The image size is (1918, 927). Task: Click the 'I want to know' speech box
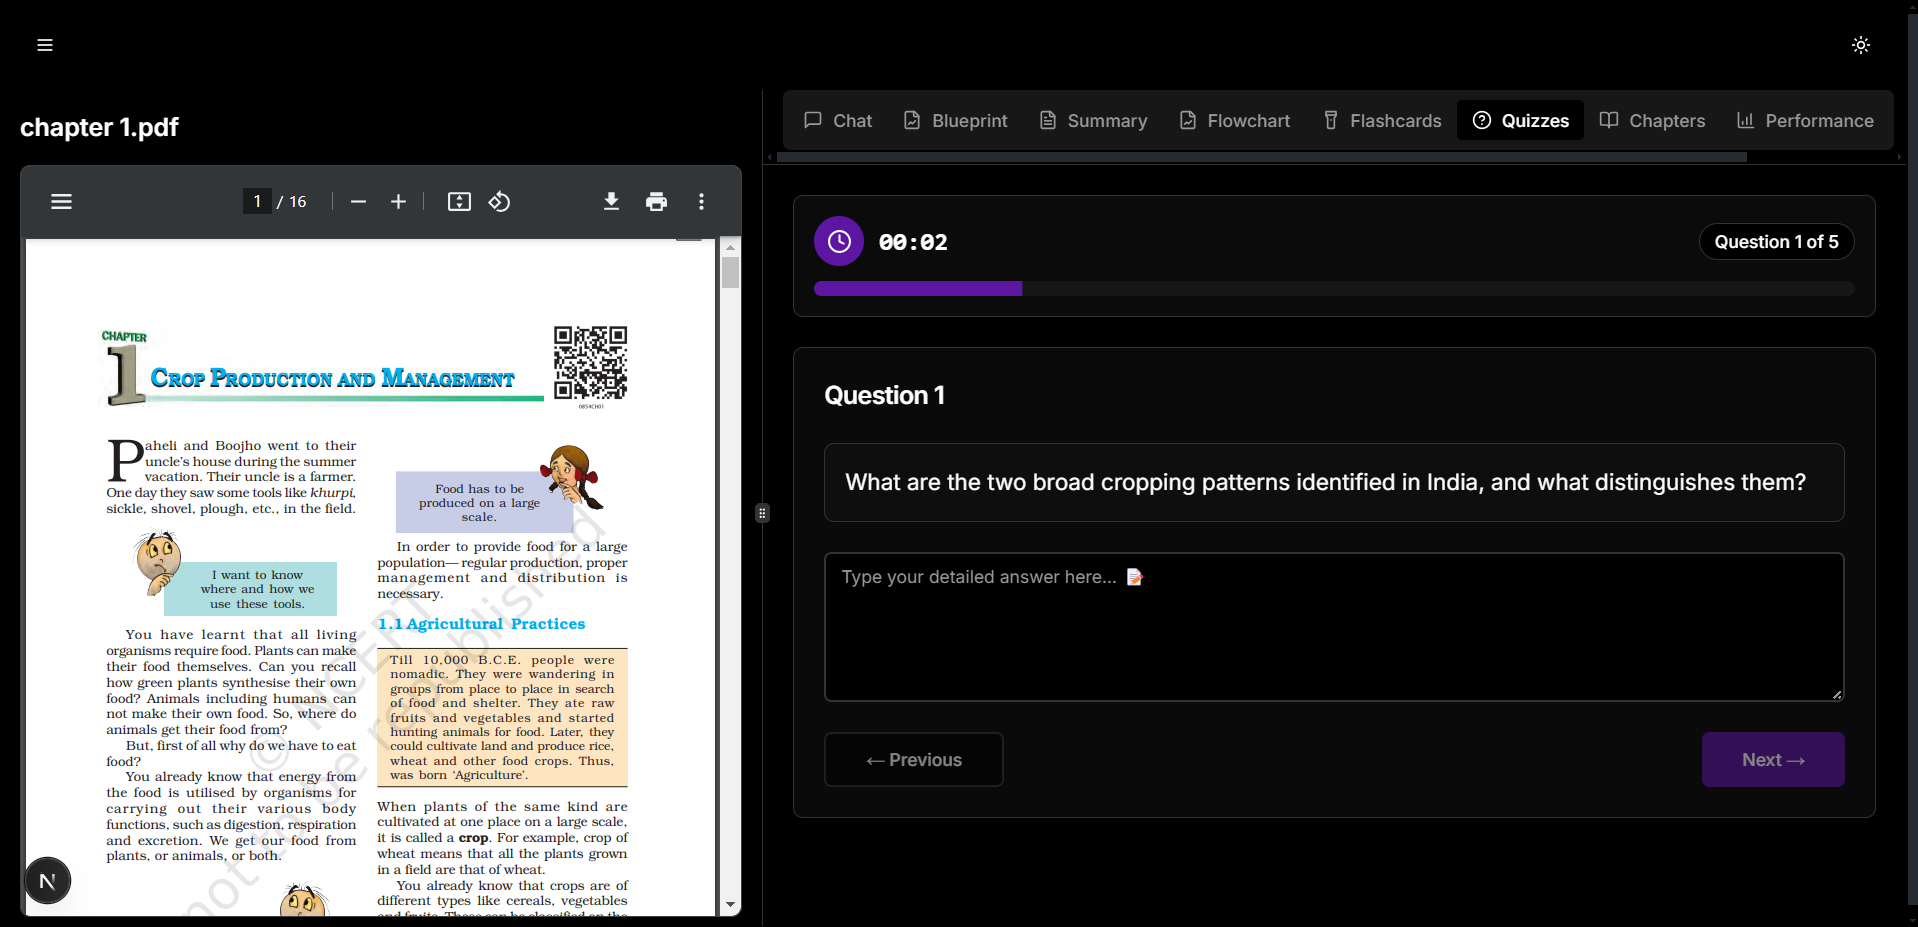[251, 589]
